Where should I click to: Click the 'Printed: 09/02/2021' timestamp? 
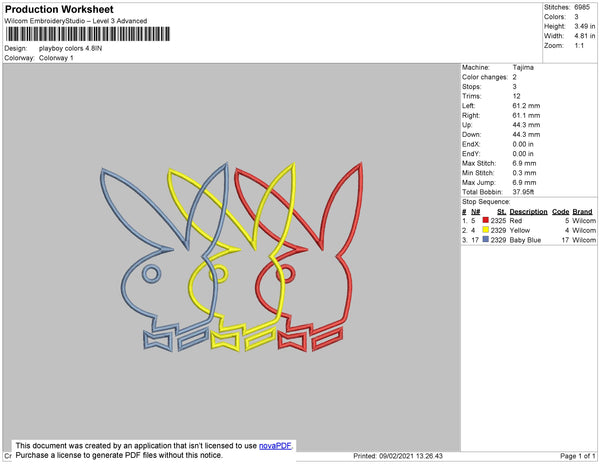[x=398, y=456]
